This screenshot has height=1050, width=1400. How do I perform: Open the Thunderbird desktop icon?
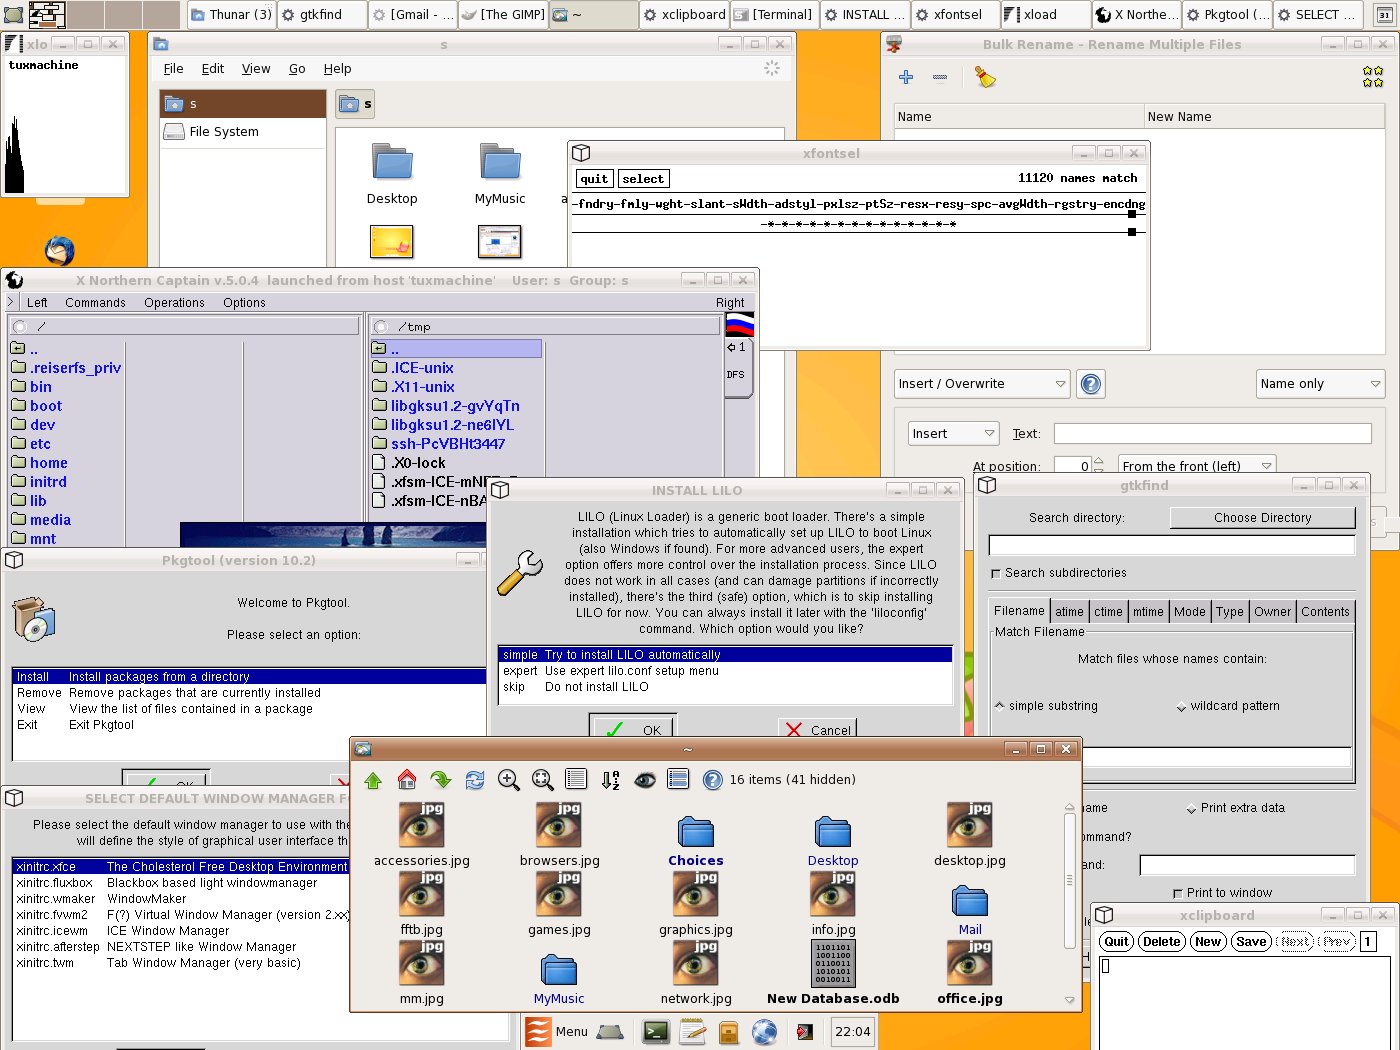tap(59, 250)
